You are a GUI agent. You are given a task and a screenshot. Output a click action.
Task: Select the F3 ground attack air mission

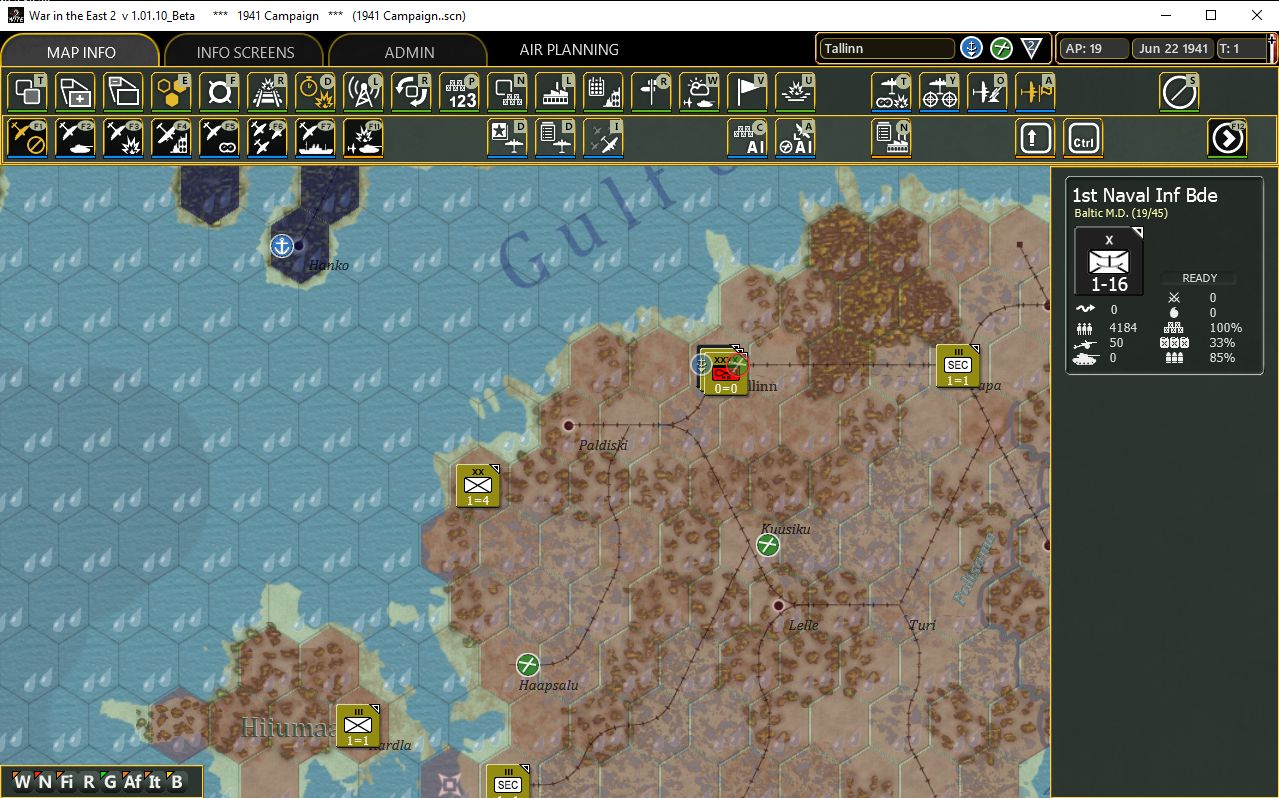click(123, 138)
